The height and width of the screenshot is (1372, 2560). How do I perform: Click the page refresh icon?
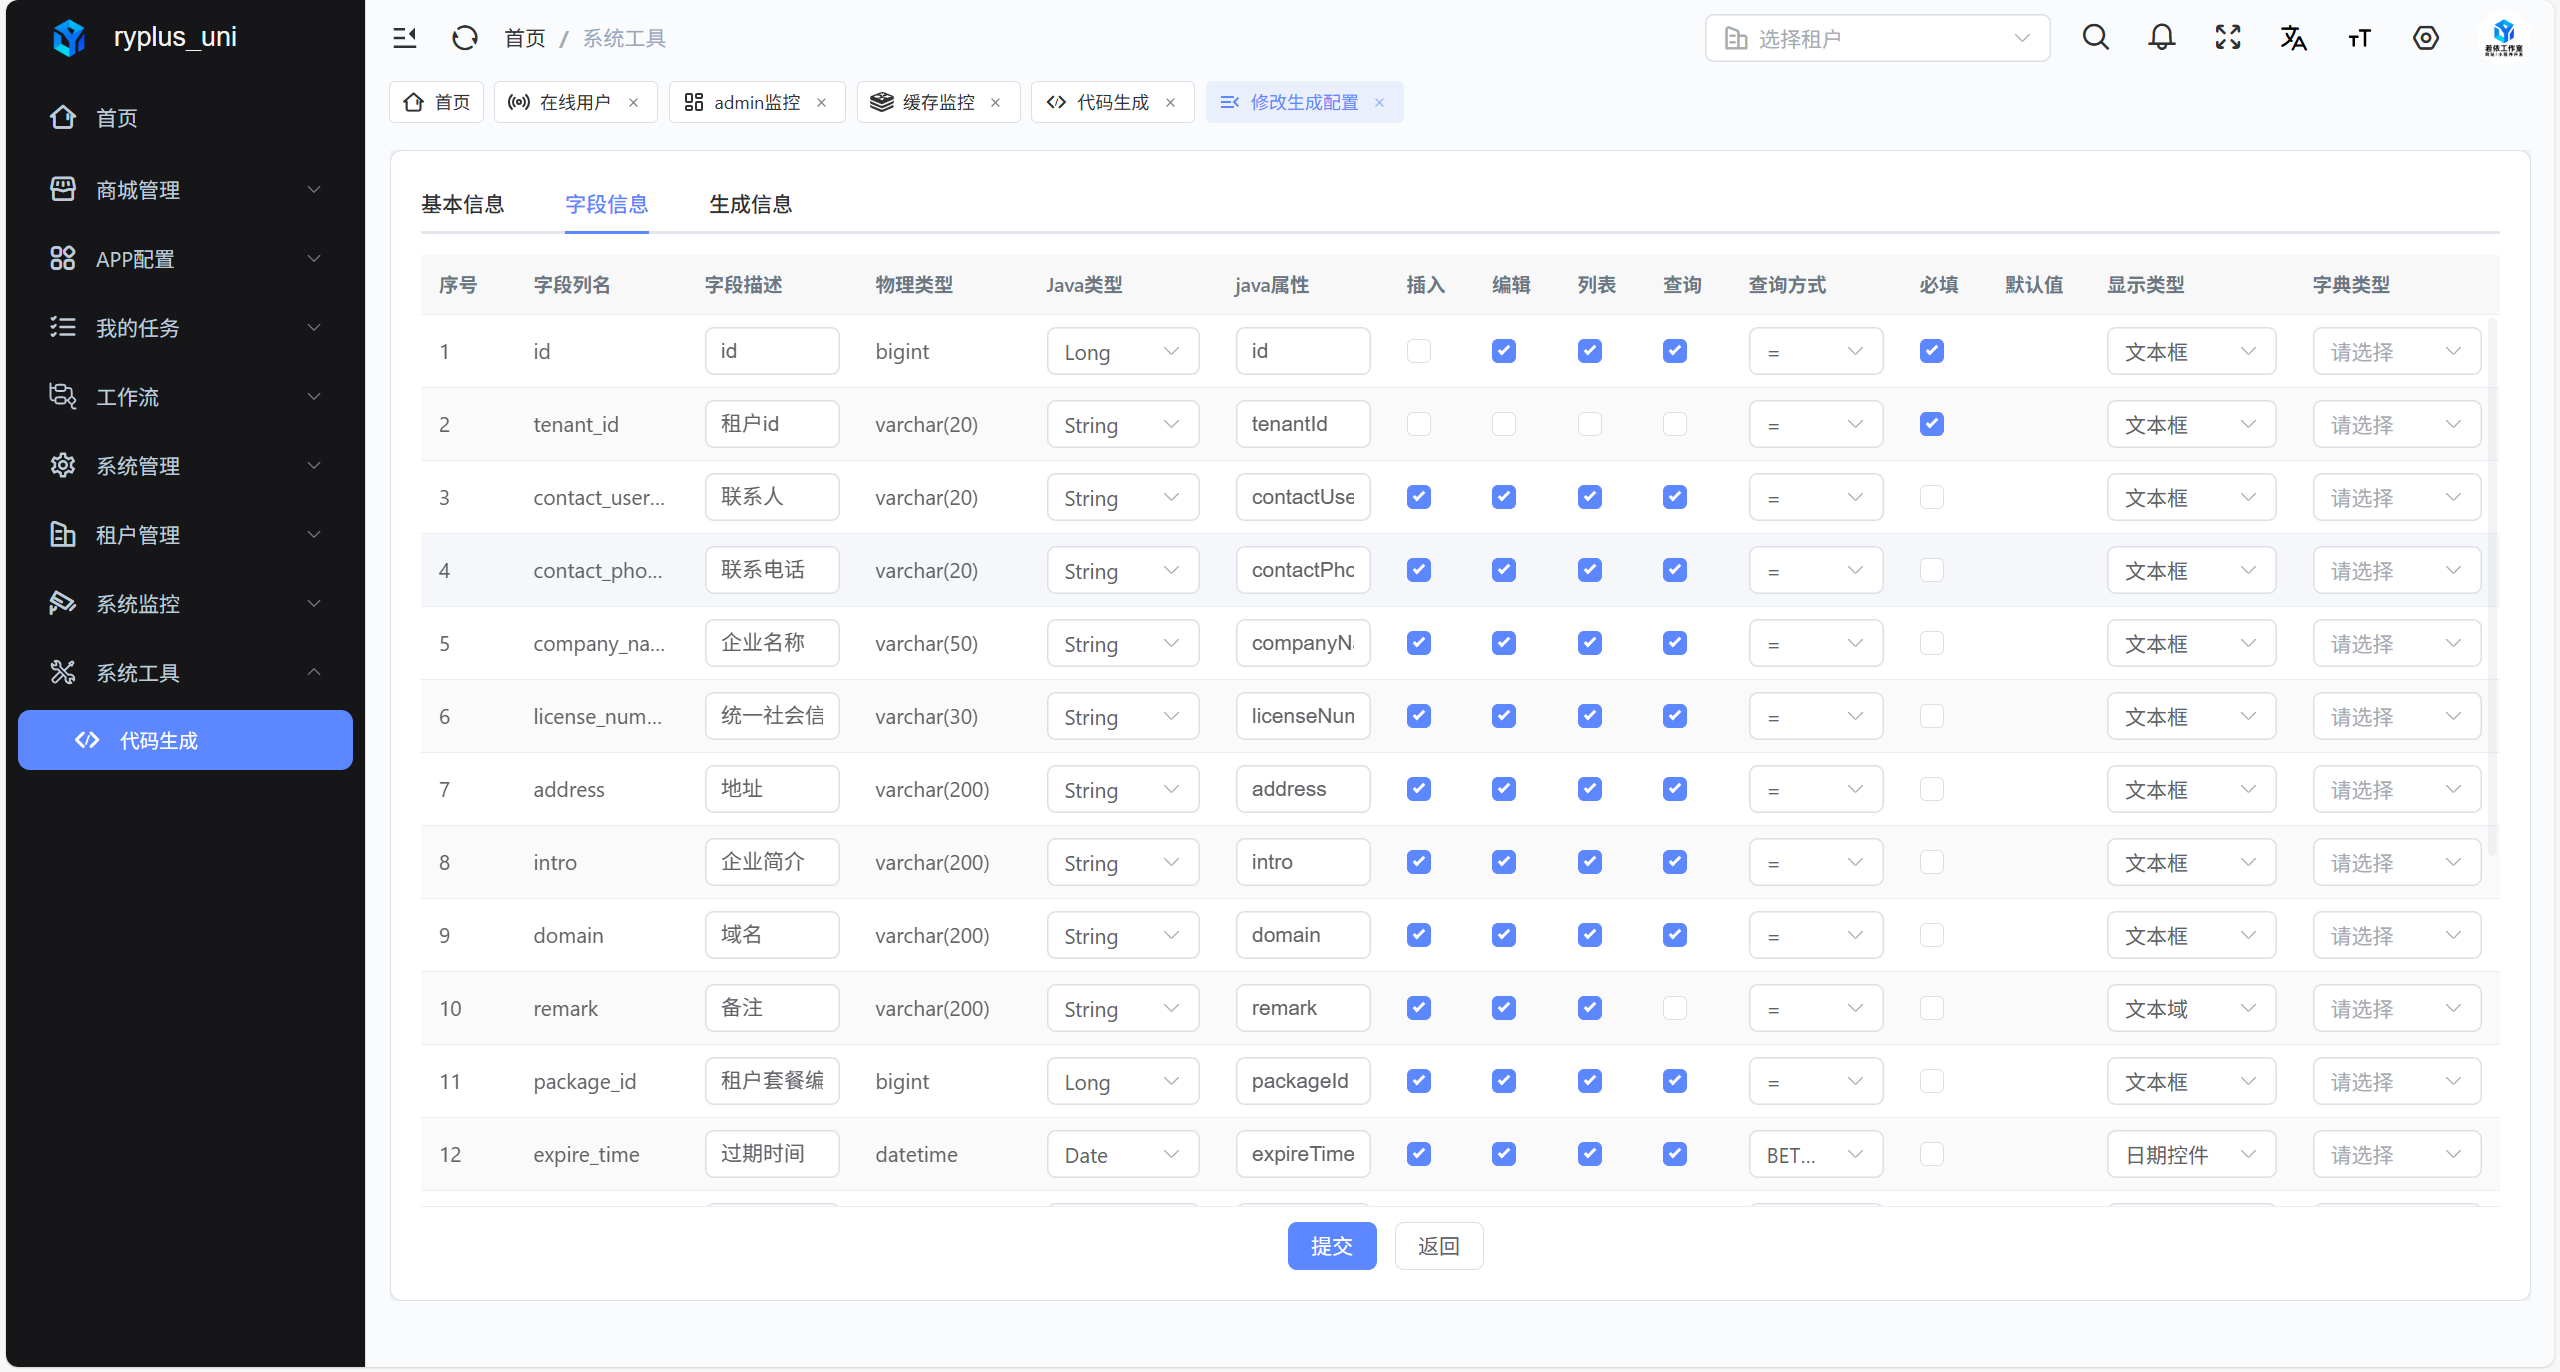(464, 38)
